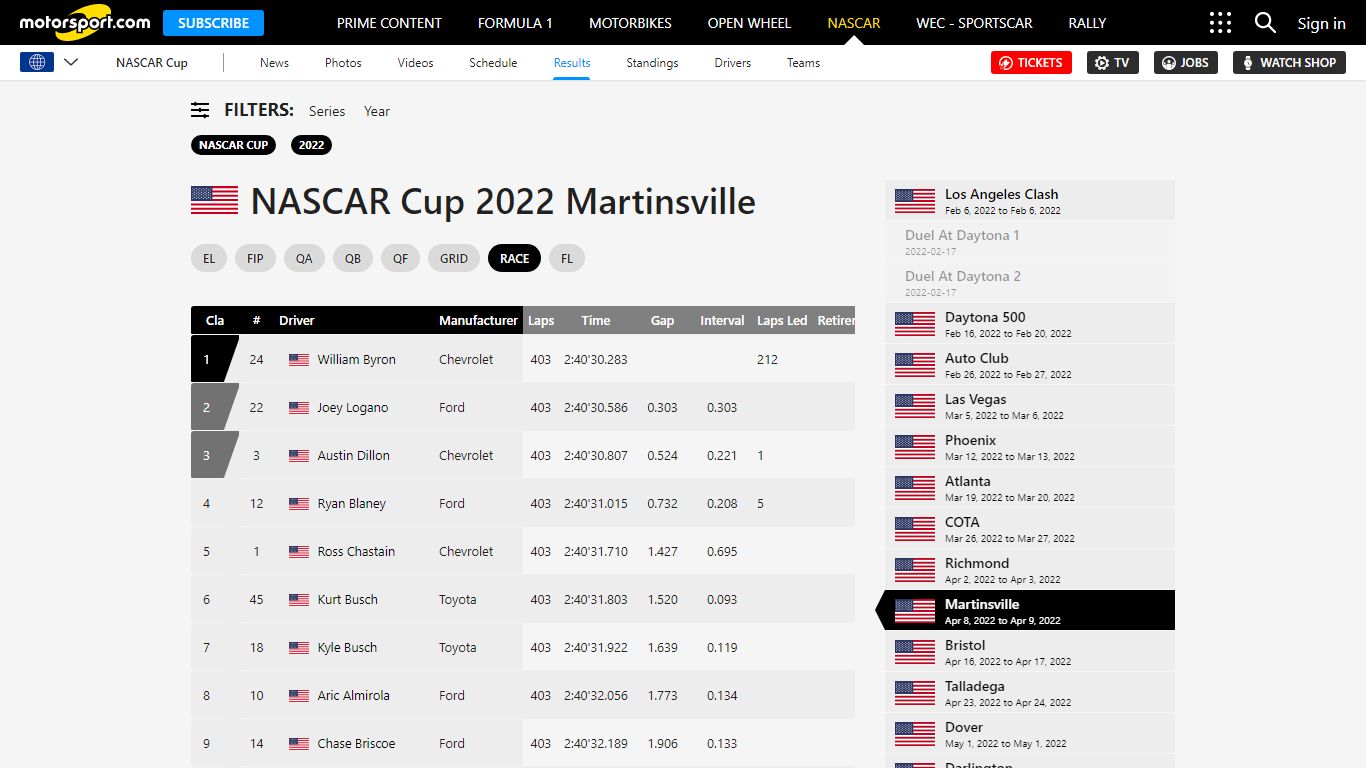Open MOTORBIKES menu
This screenshot has height=768, width=1366.
(630, 23)
